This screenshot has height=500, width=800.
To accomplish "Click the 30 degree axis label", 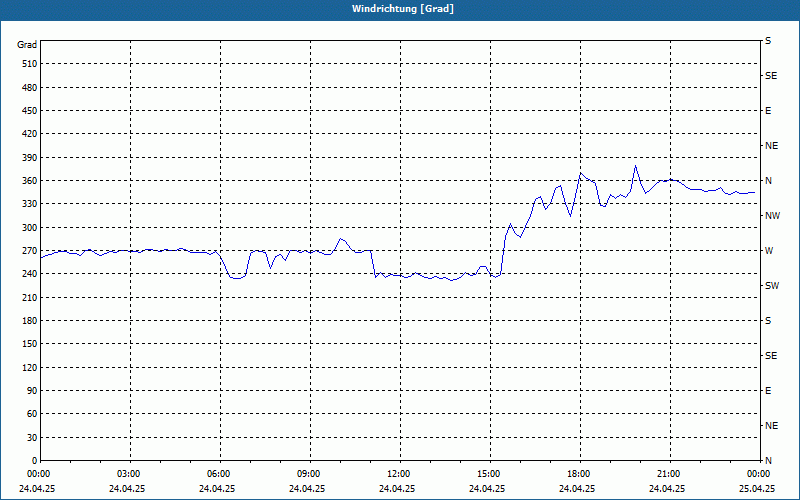I will pos(32,437).
